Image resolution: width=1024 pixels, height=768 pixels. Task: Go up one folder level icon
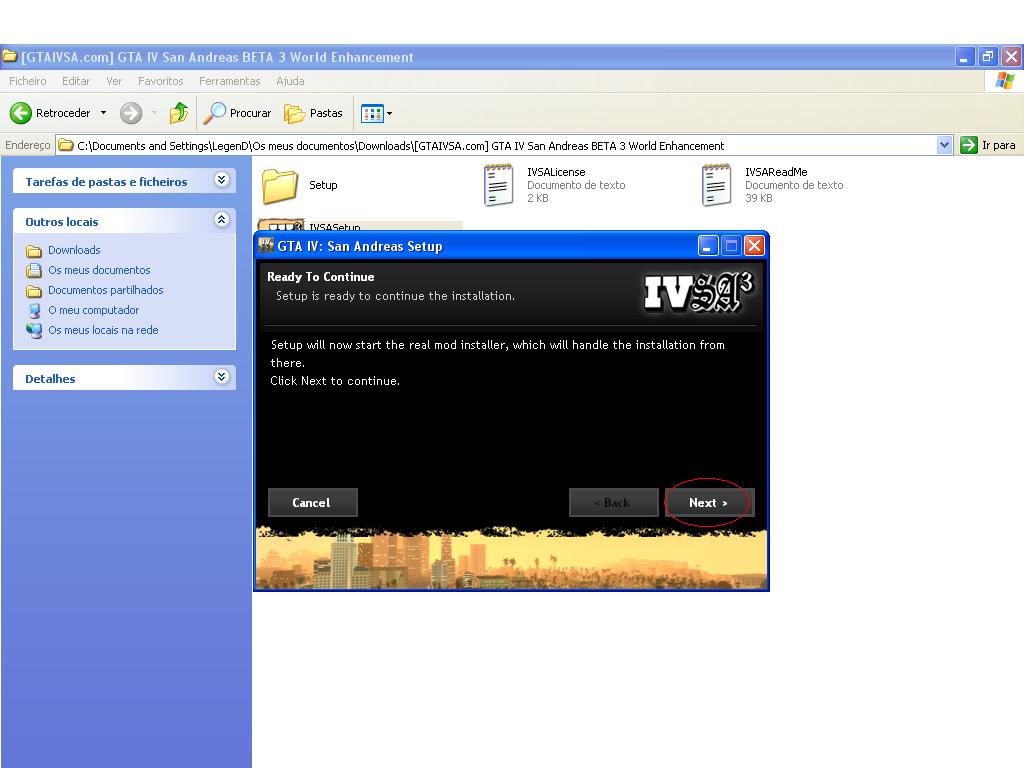[178, 113]
